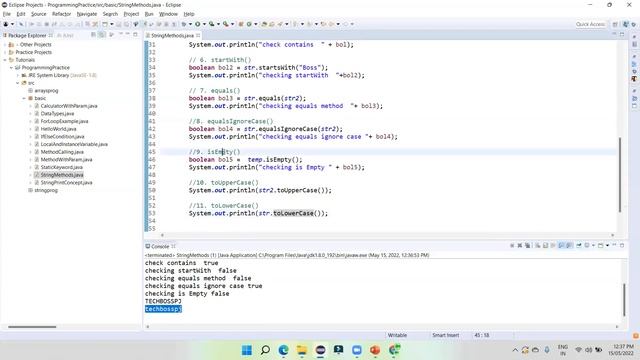Open HelloWorld.java in the Package Explorer

click(x=58, y=129)
